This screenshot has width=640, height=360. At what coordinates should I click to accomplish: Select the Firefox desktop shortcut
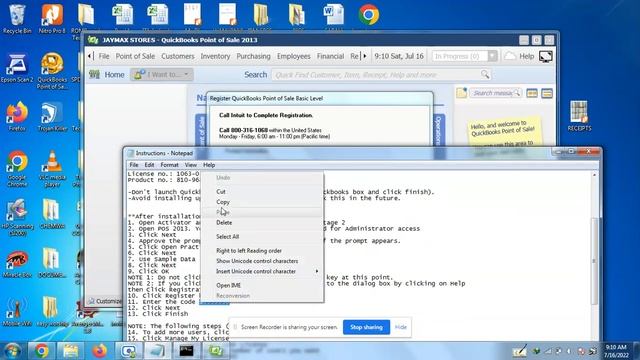[17, 117]
